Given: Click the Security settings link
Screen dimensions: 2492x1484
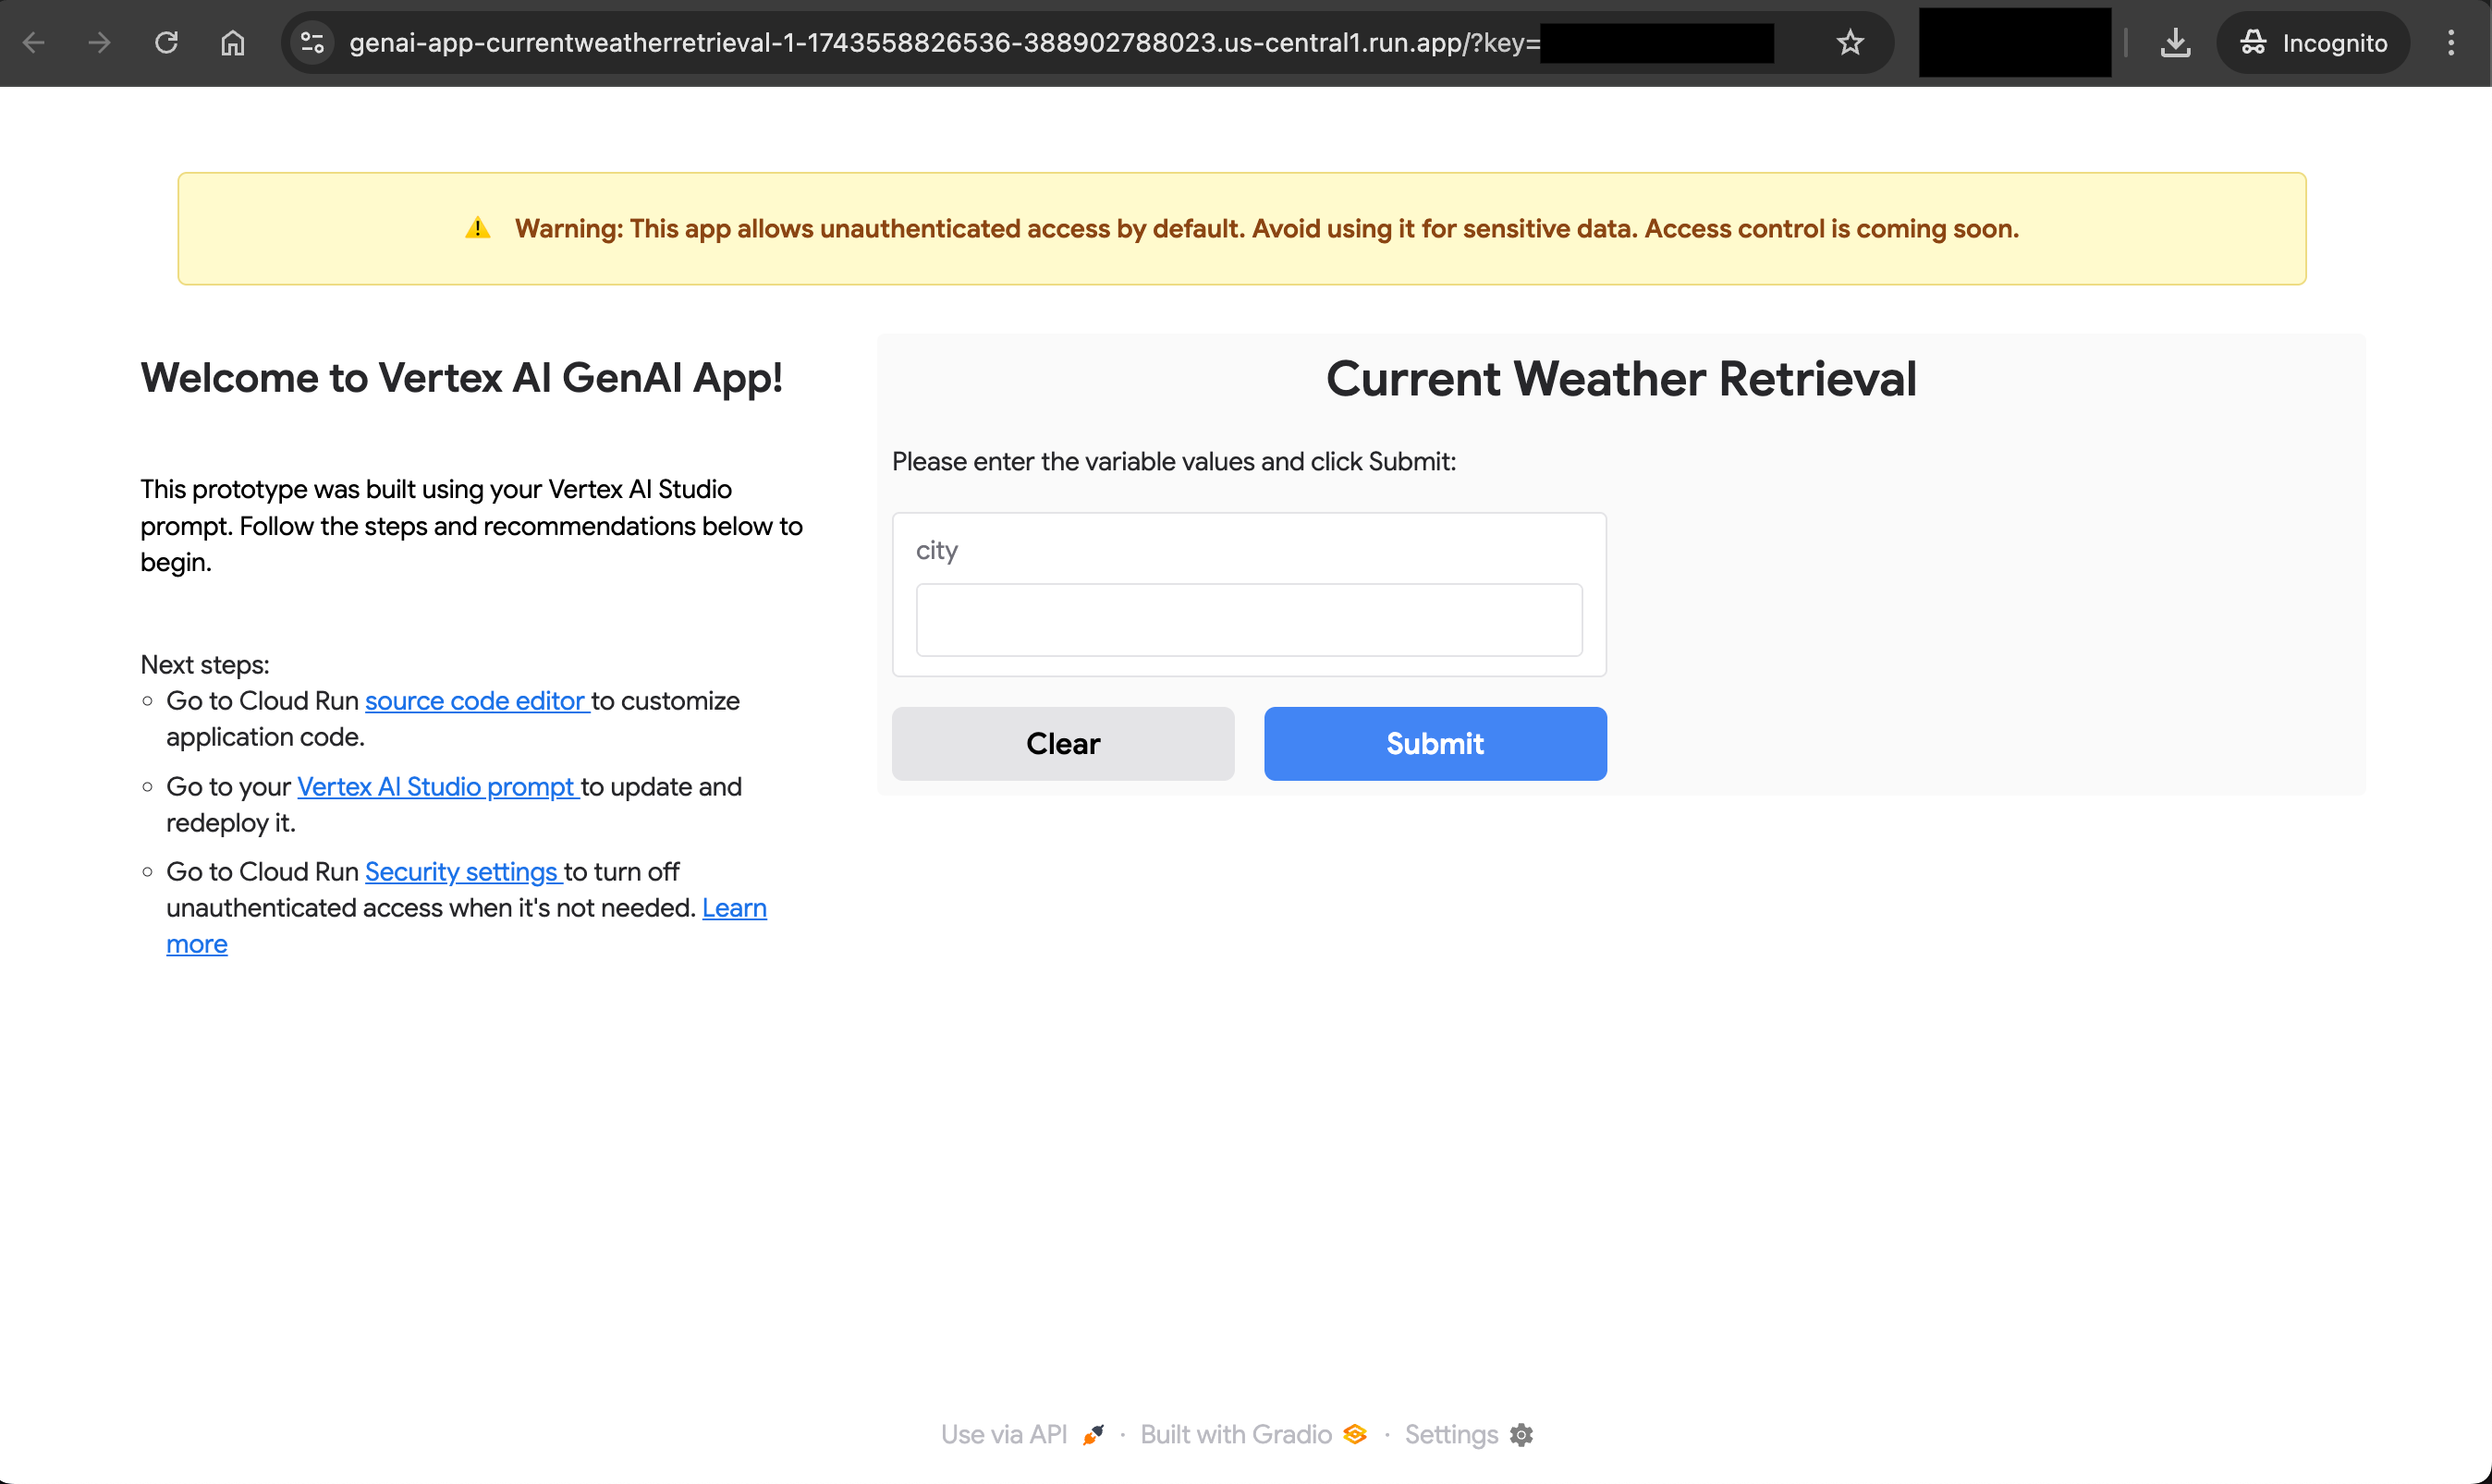Looking at the screenshot, I should click(462, 871).
